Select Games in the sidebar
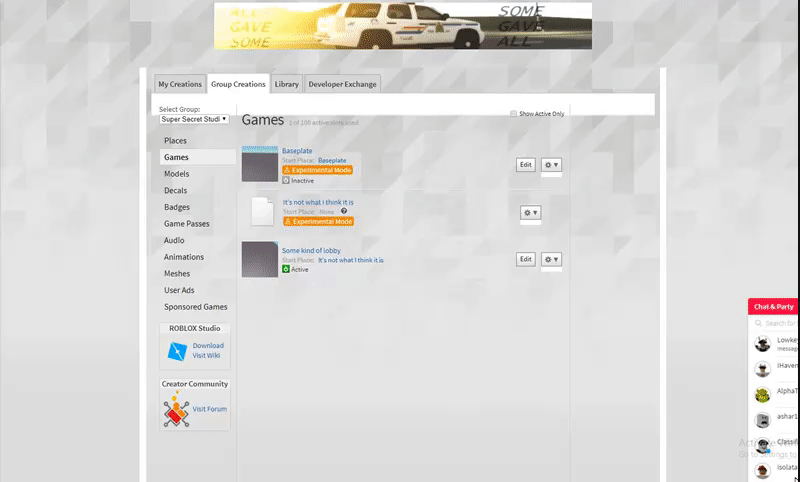The height and width of the screenshot is (482, 800). pyautogui.click(x=197, y=157)
